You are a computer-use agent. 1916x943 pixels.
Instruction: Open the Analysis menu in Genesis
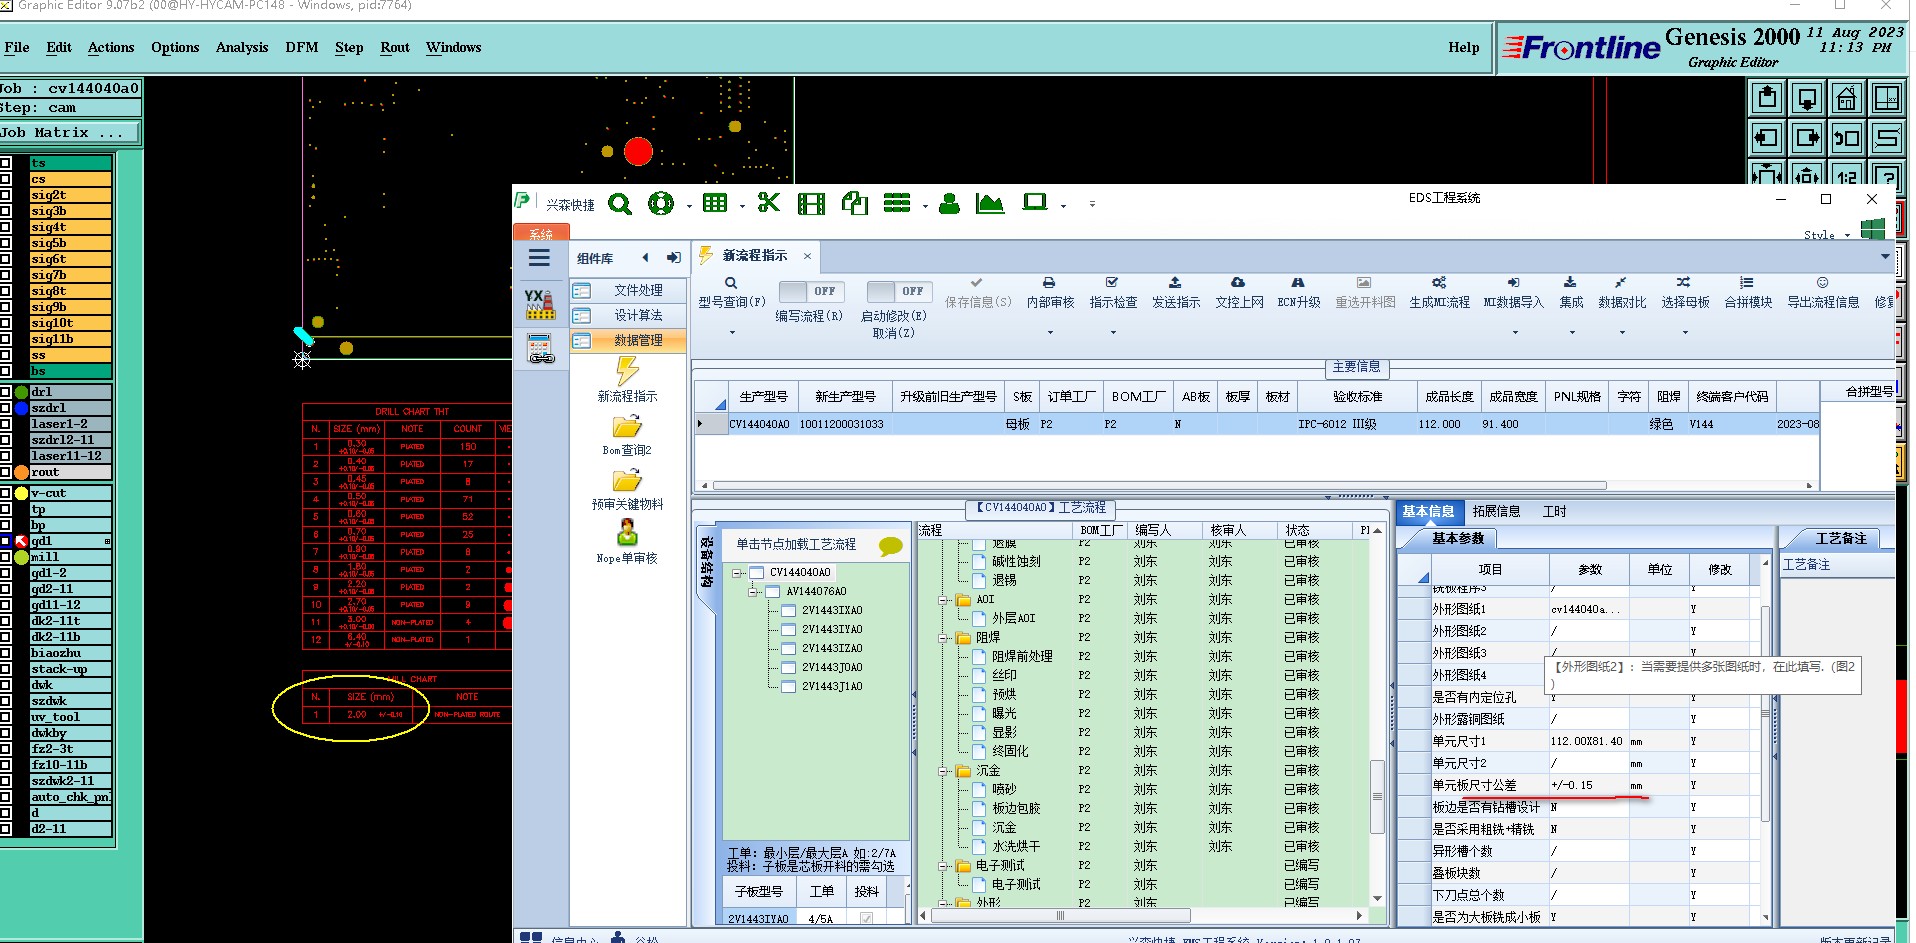coord(242,47)
